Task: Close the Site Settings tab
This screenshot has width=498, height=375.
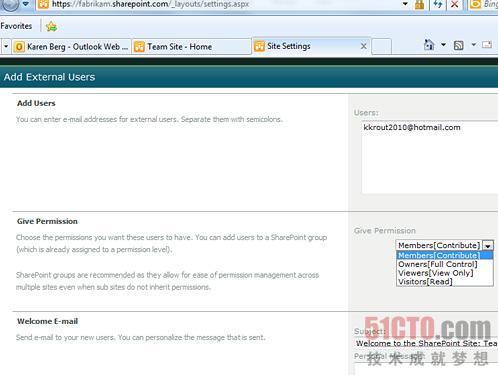Action: coord(364,46)
